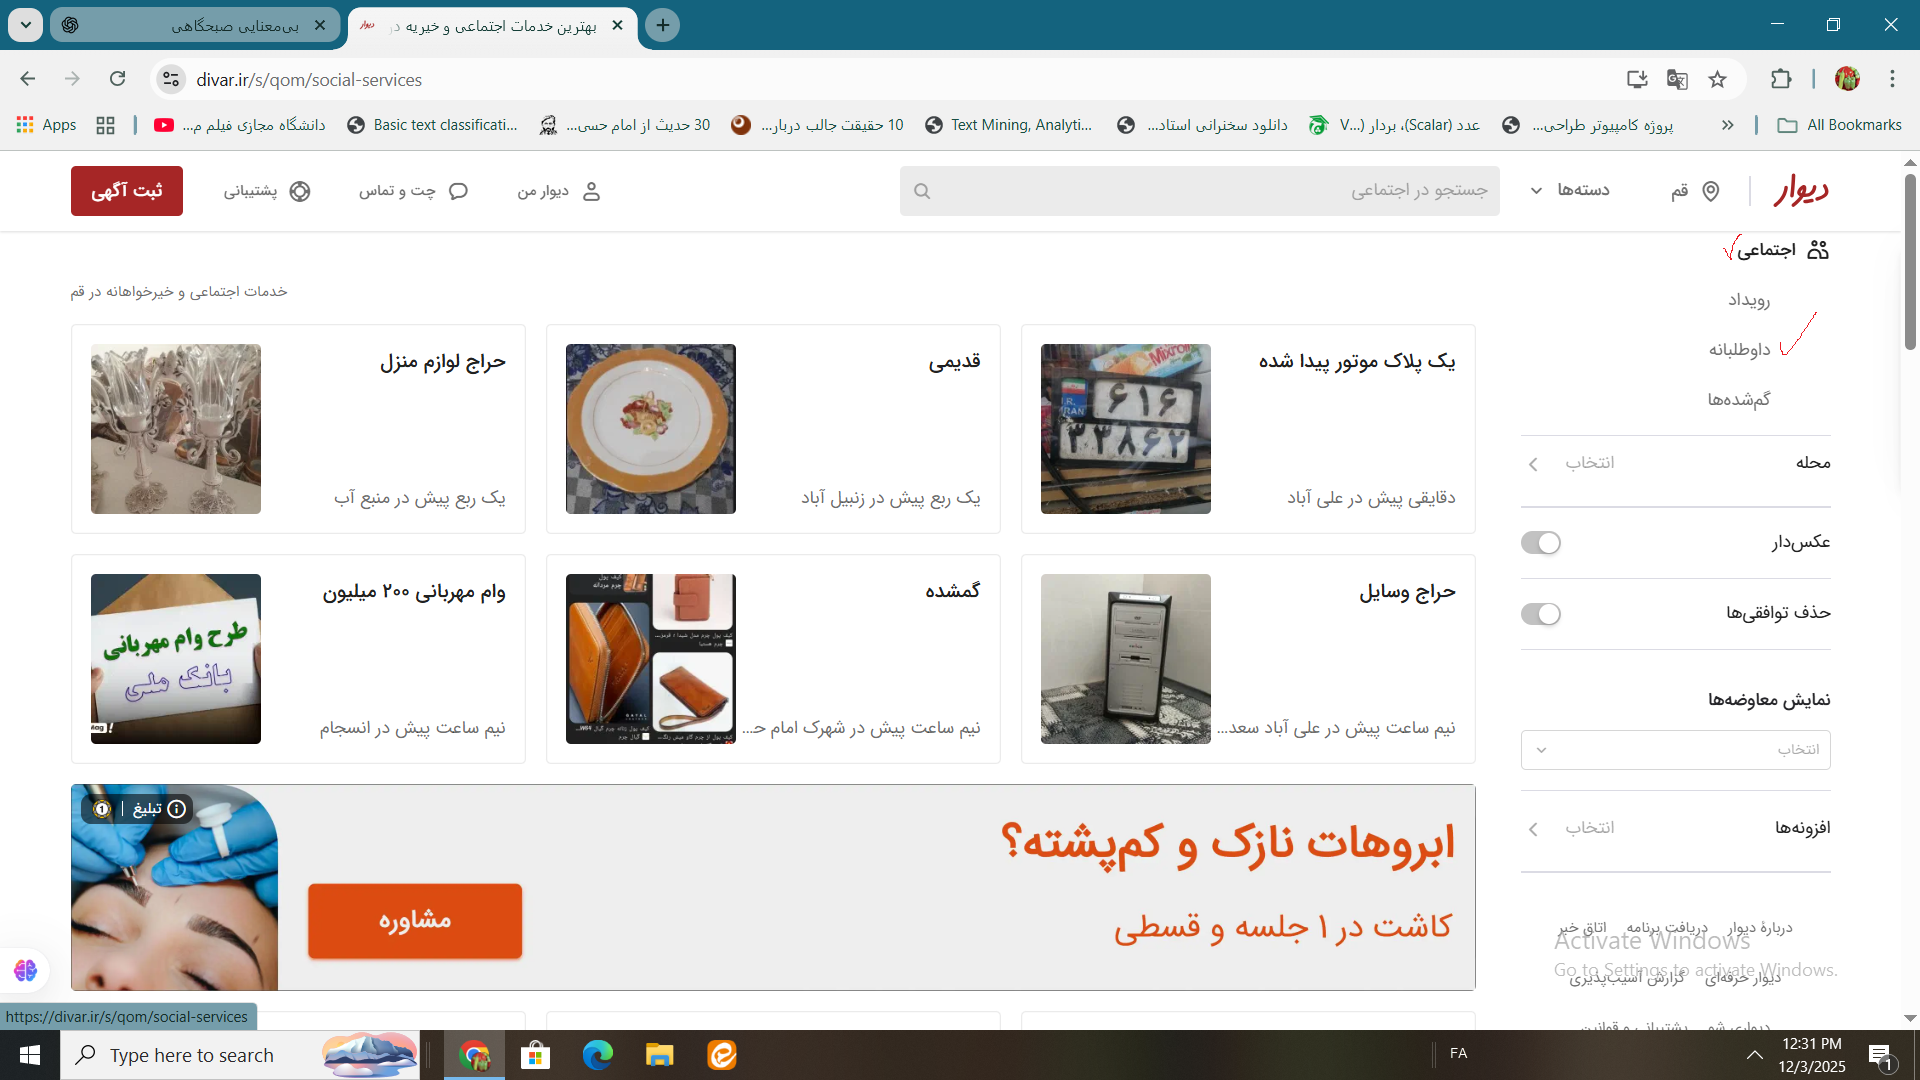Expand the محله neighborhood filter
Viewport: 1920px width, 1080px height.
tap(1675, 463)
